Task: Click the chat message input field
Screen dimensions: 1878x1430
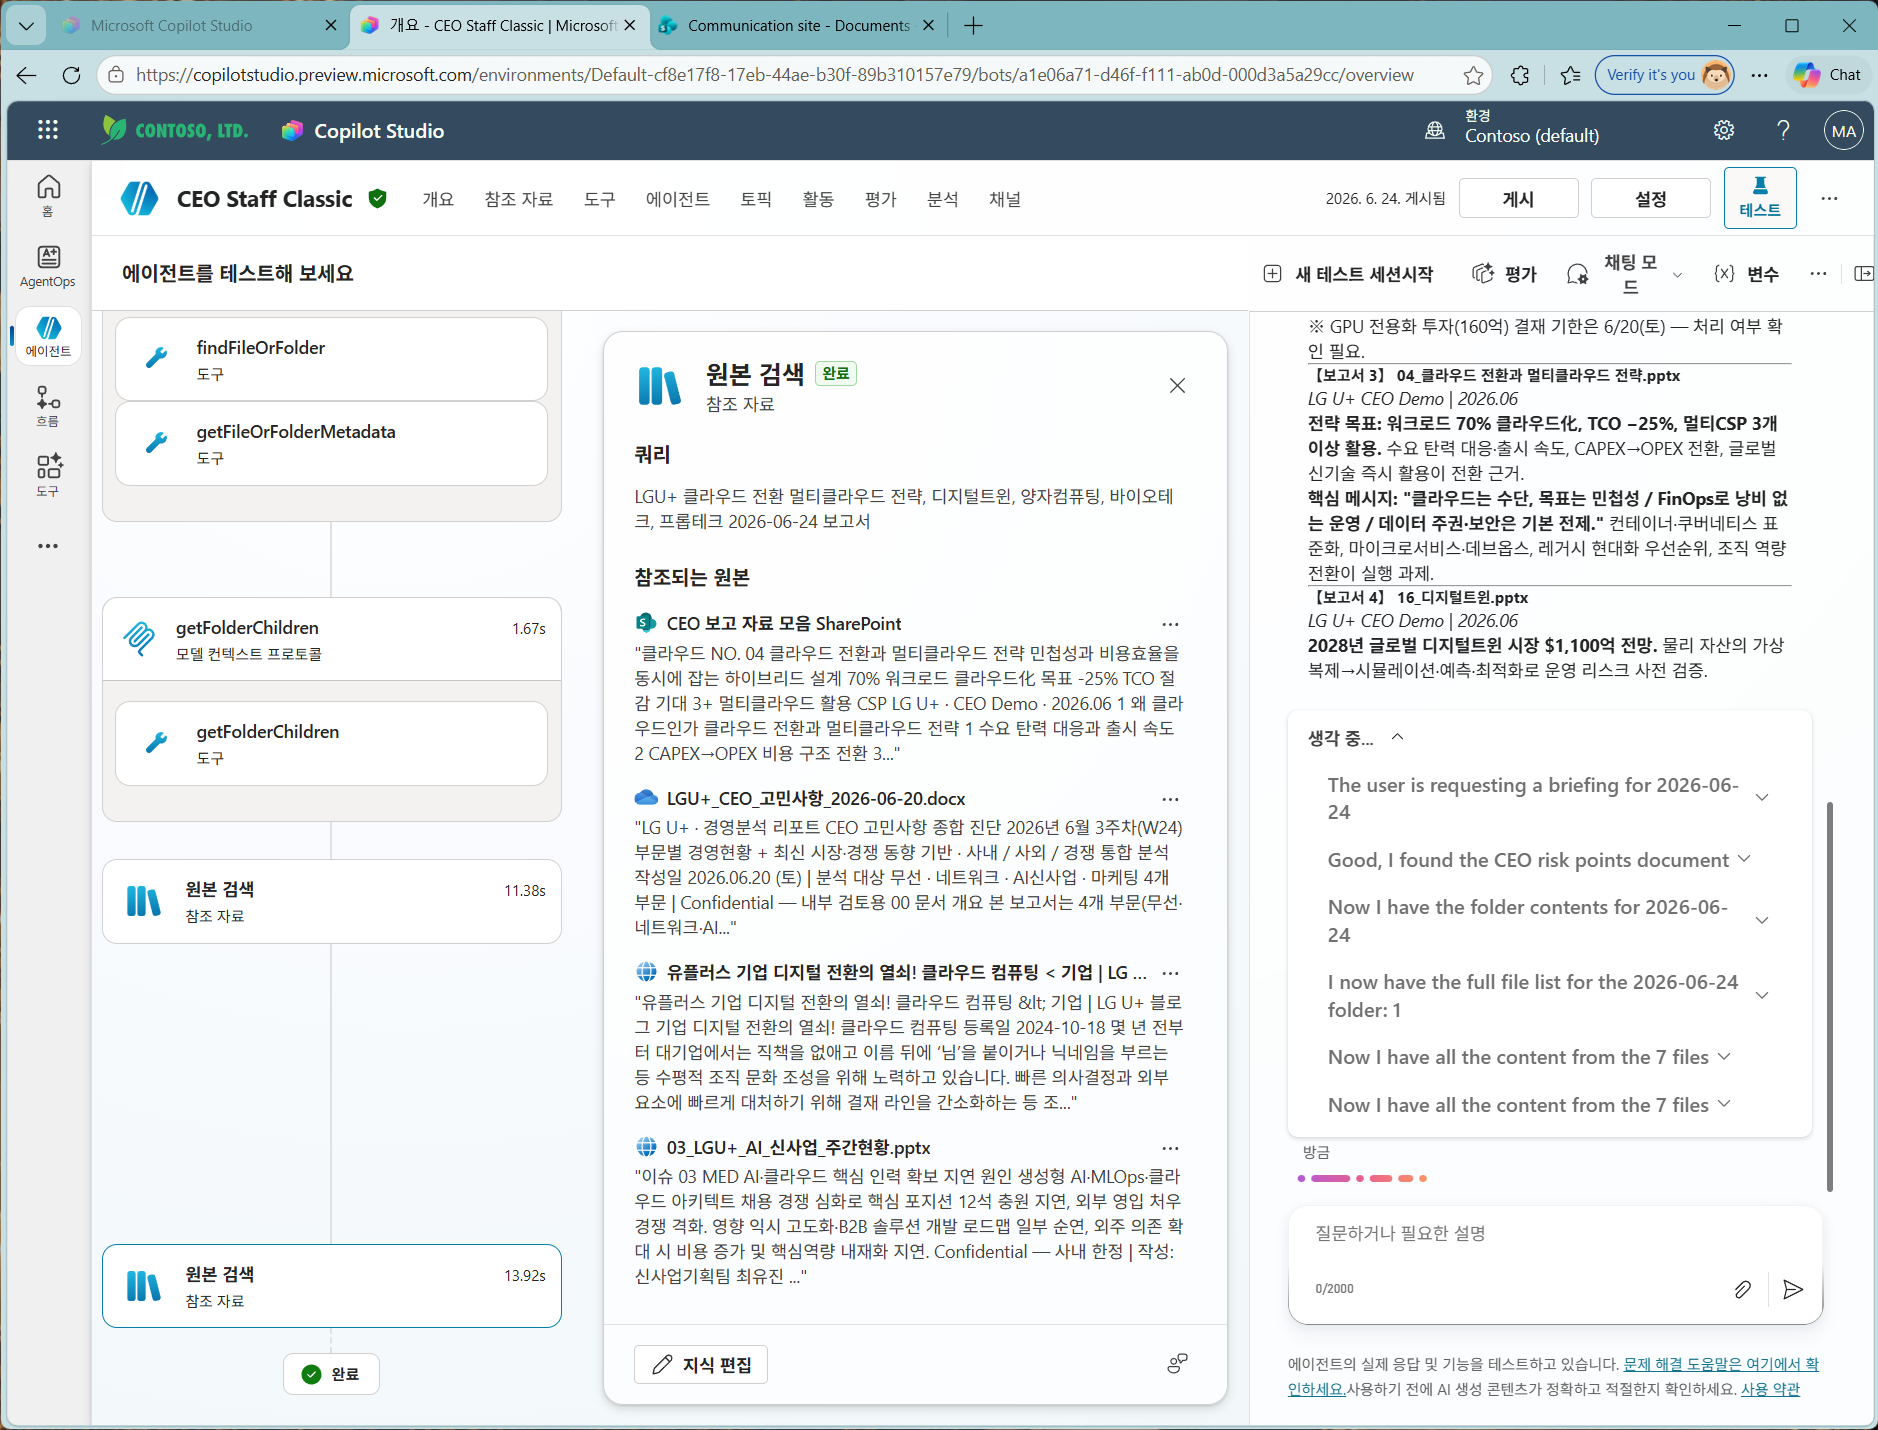Action: (x=1555, y=1234)
